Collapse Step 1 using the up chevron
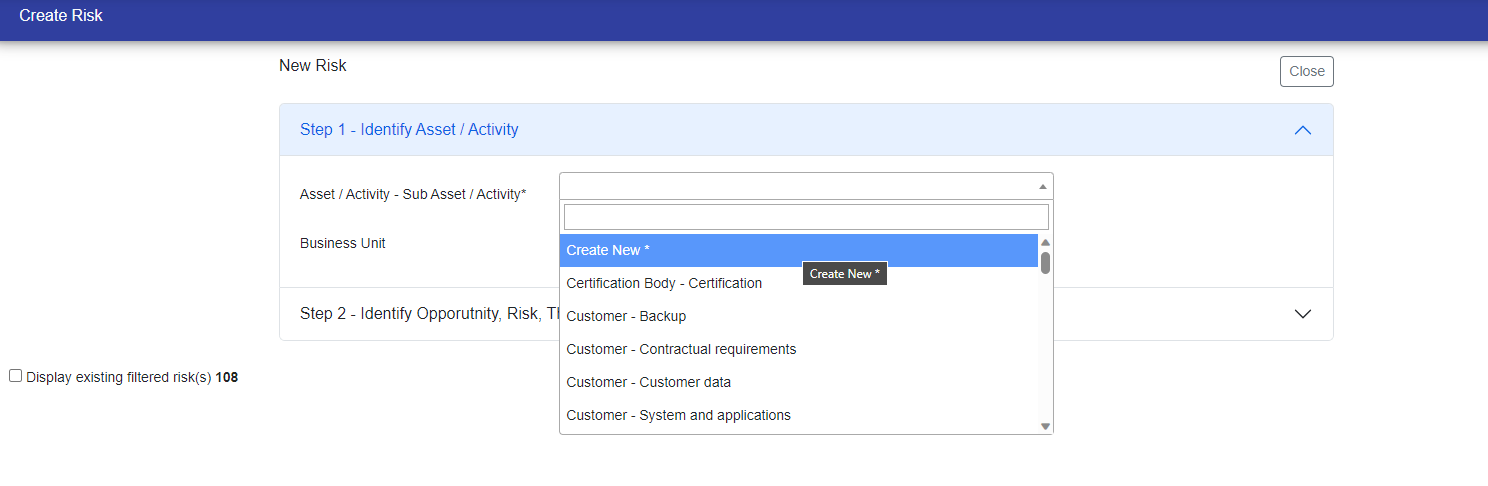 tap(1302, 130)
